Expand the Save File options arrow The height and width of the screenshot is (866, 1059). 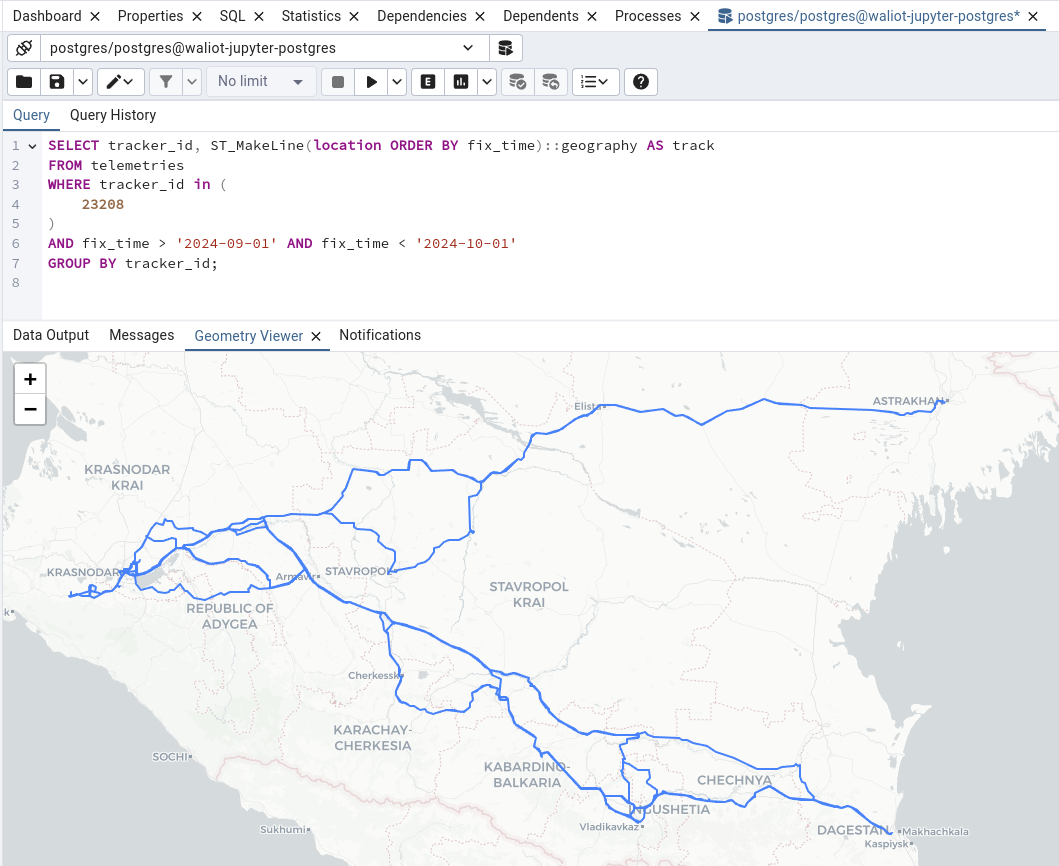pos(83,82)
